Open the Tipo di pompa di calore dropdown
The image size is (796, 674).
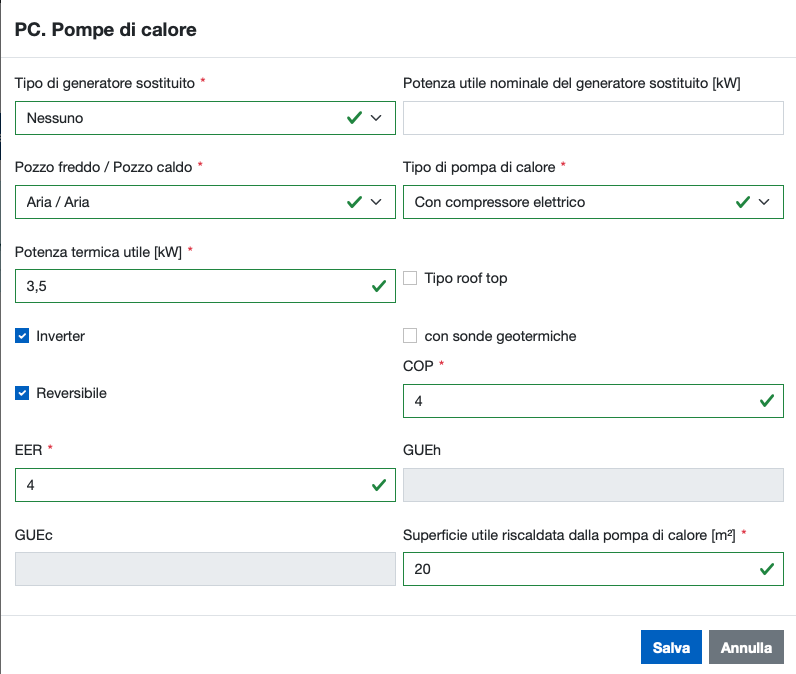pyautogui.click(x=593, y=202)
